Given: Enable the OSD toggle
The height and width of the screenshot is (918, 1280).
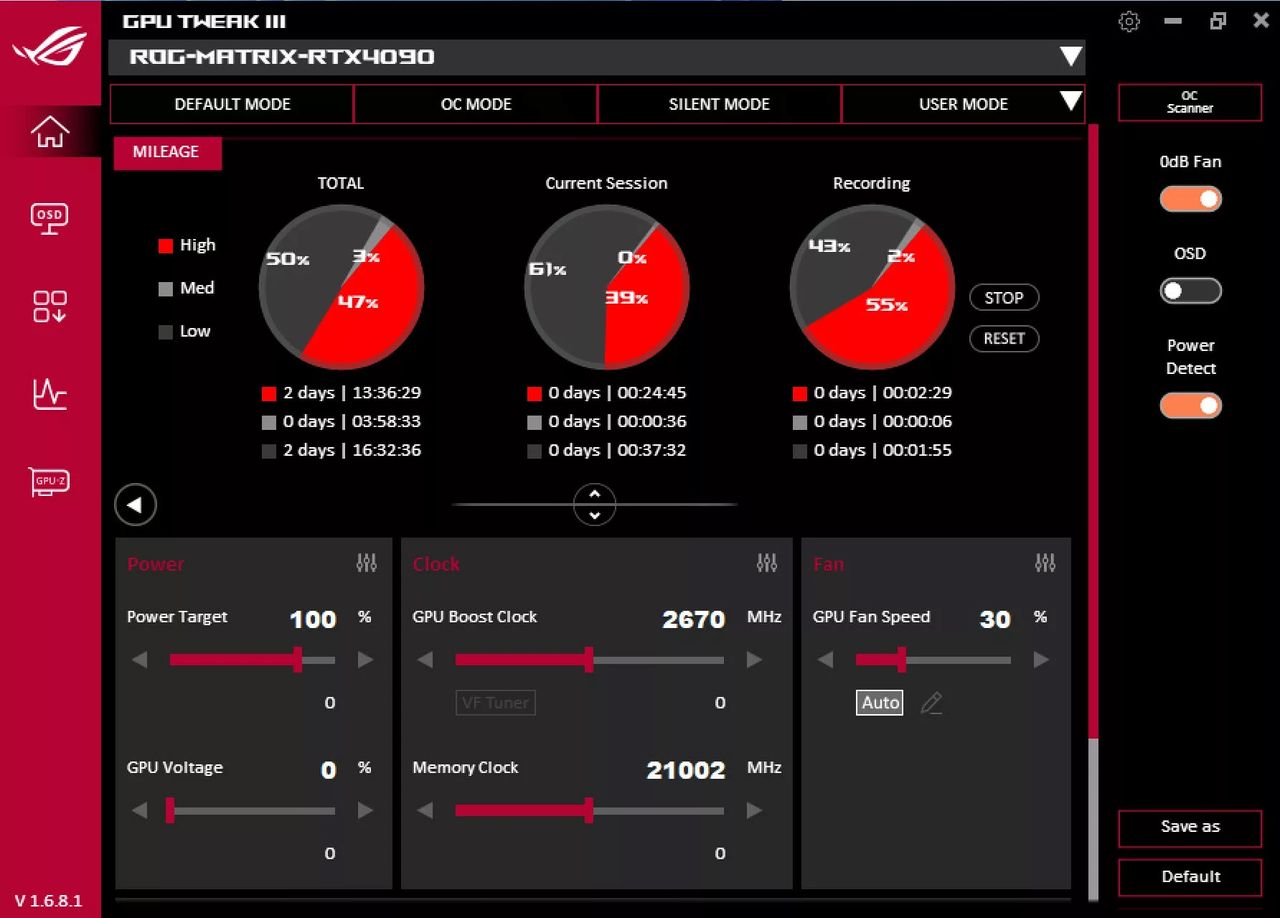Looking at the screenshot, I should tap(1190, 291).
